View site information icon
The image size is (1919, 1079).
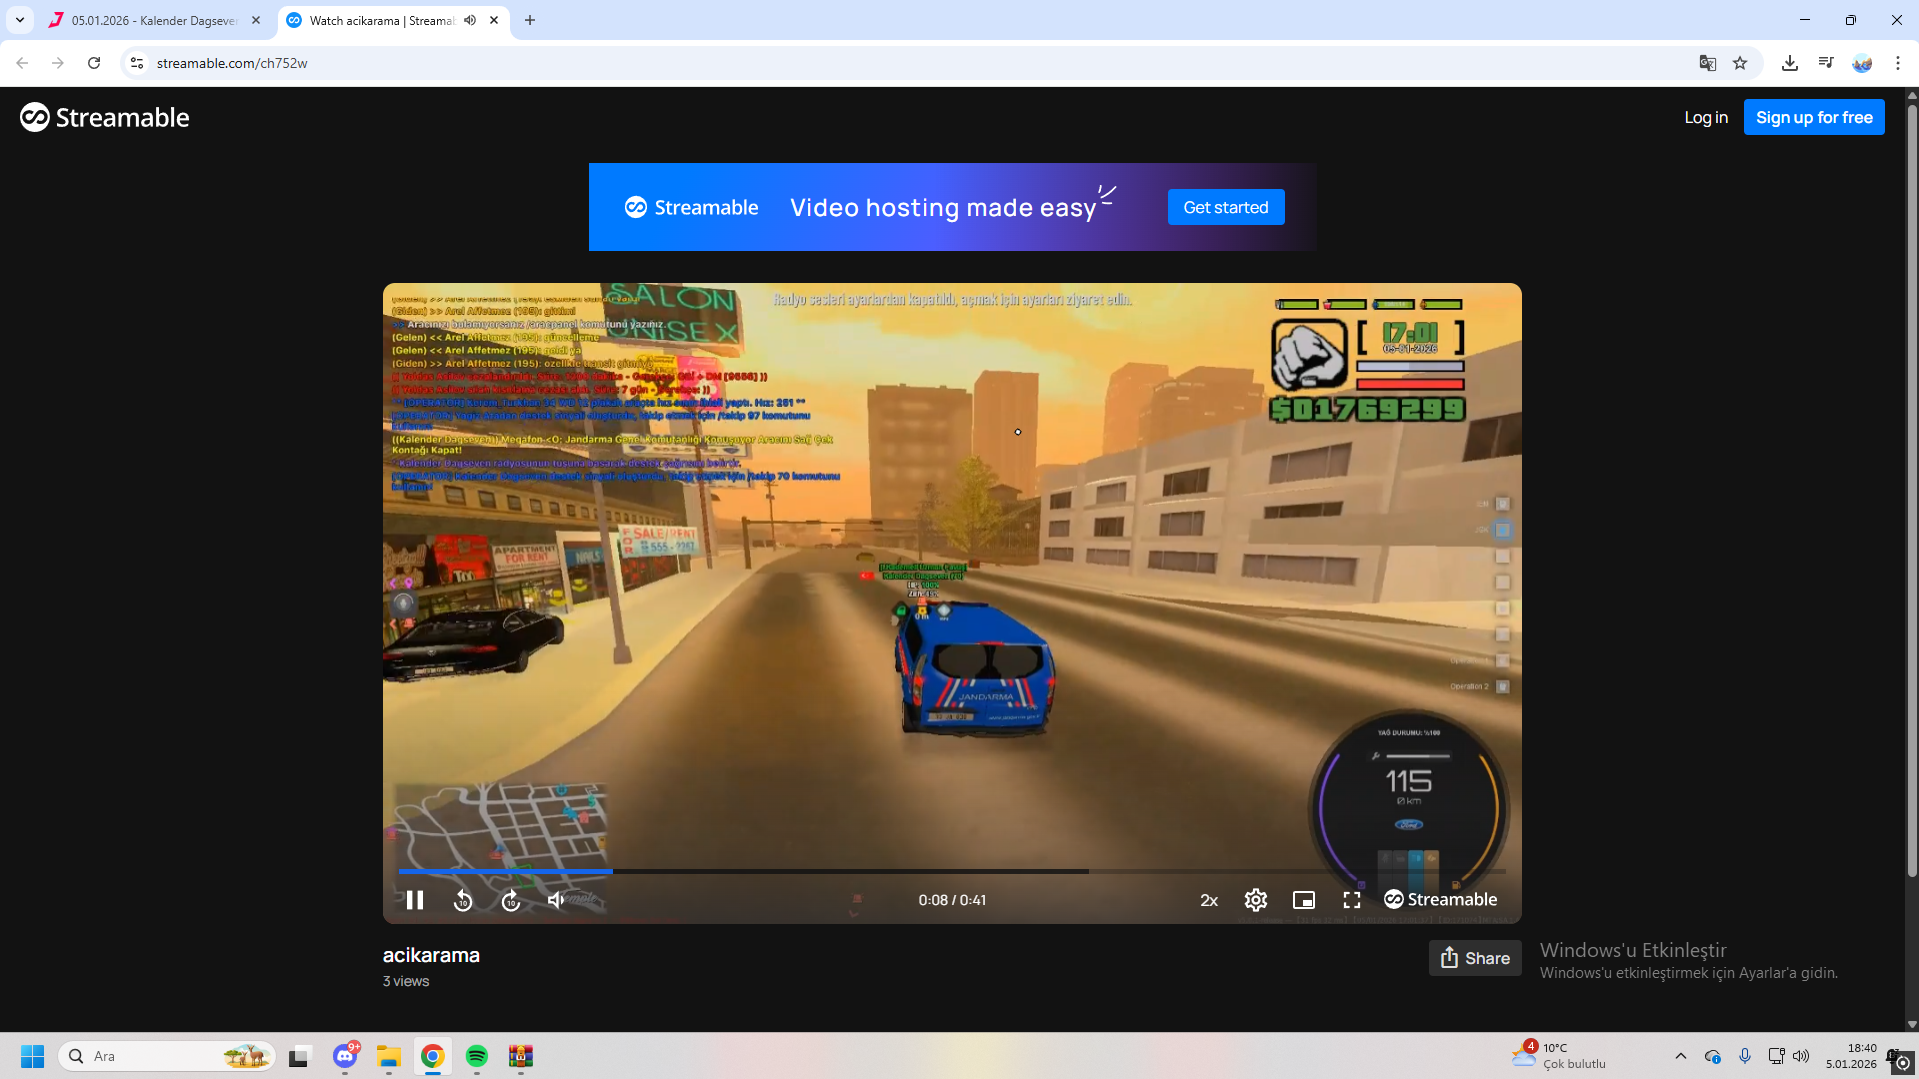[137, 63]
